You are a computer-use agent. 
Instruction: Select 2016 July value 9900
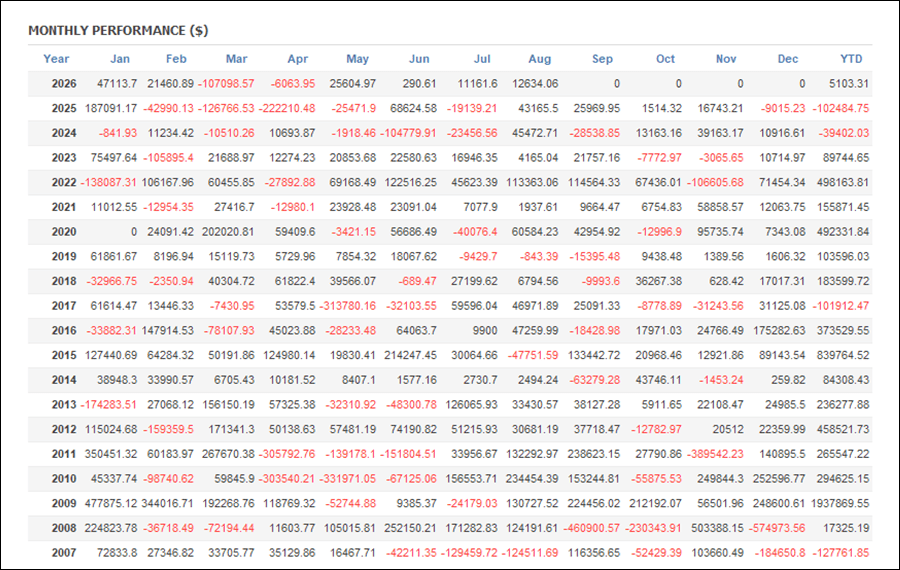click(485, 331)
